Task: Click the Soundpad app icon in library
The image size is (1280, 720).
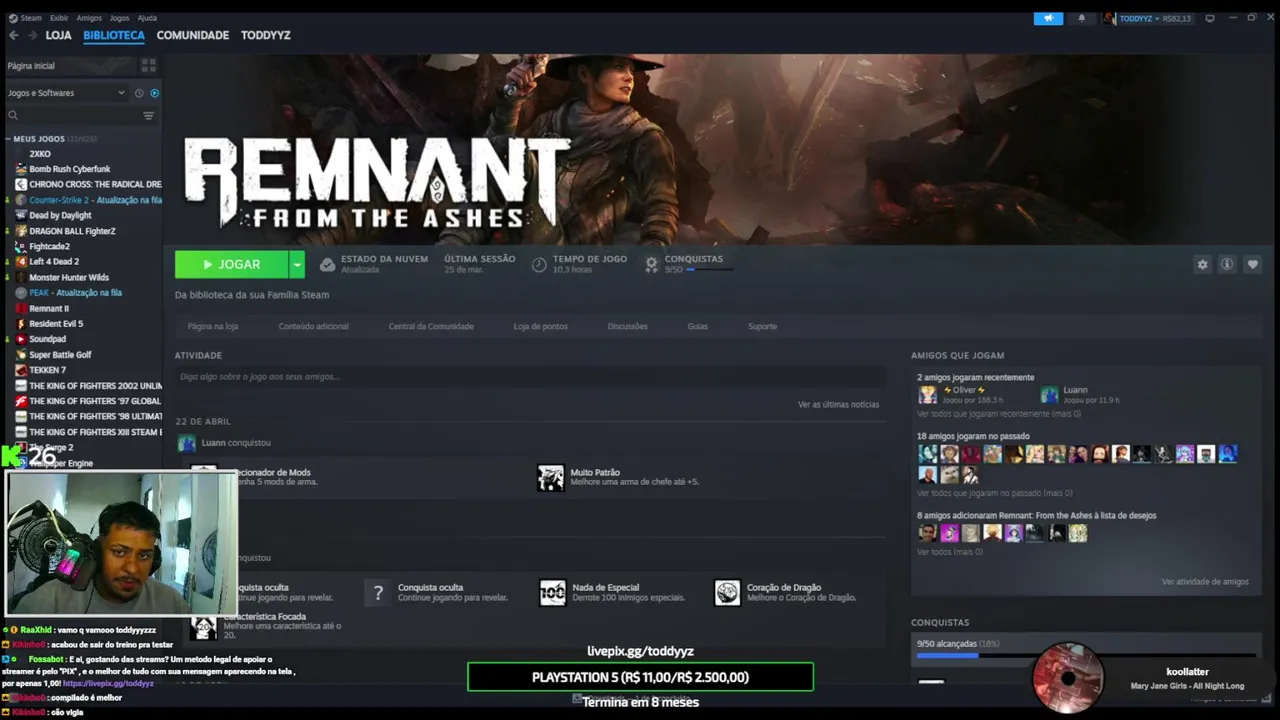Action: [21, 339]
